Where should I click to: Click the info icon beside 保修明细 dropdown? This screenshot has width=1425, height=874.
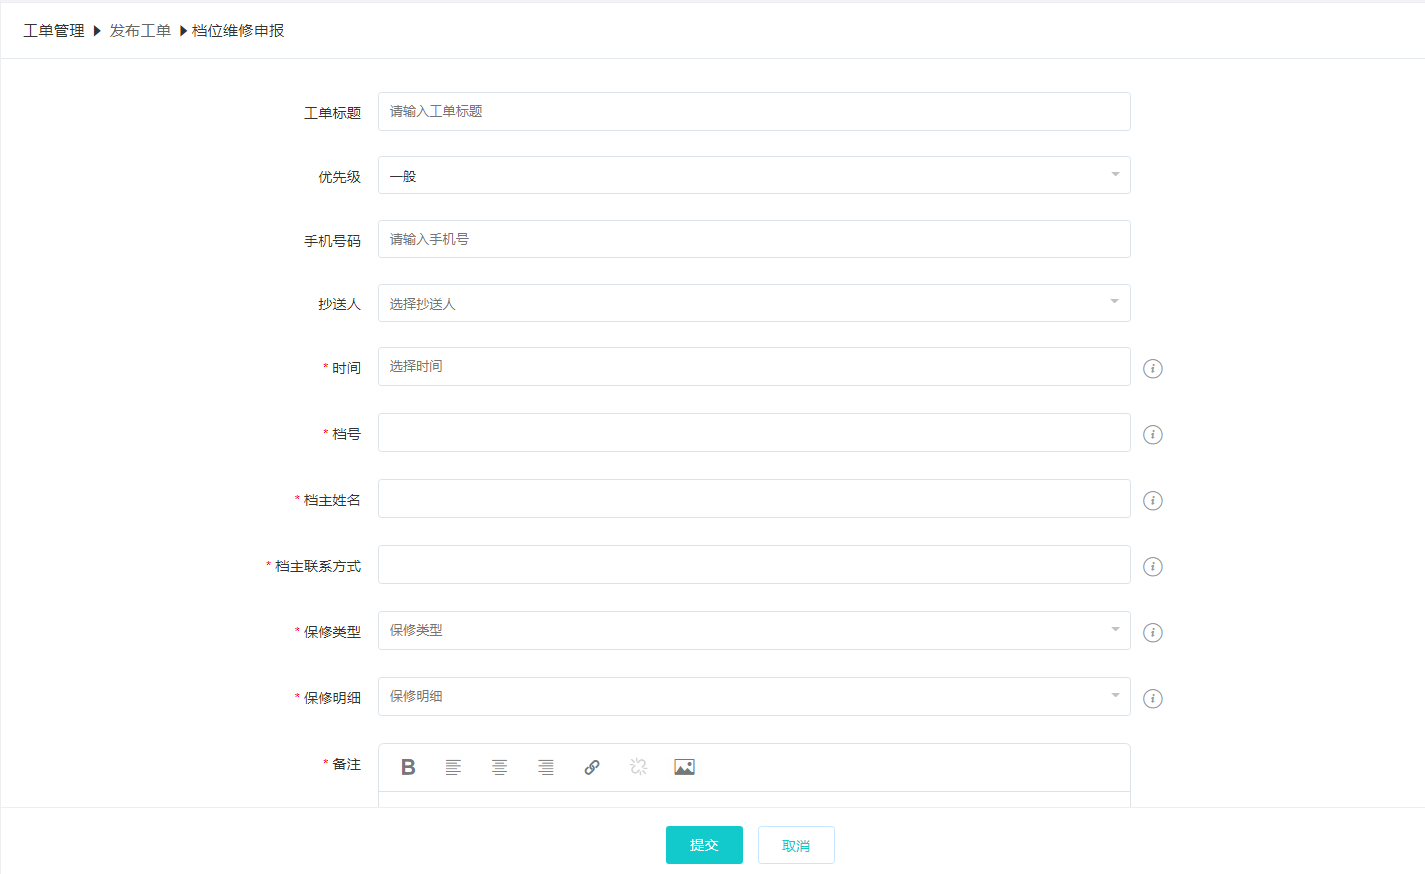[x=1153, y=698]
